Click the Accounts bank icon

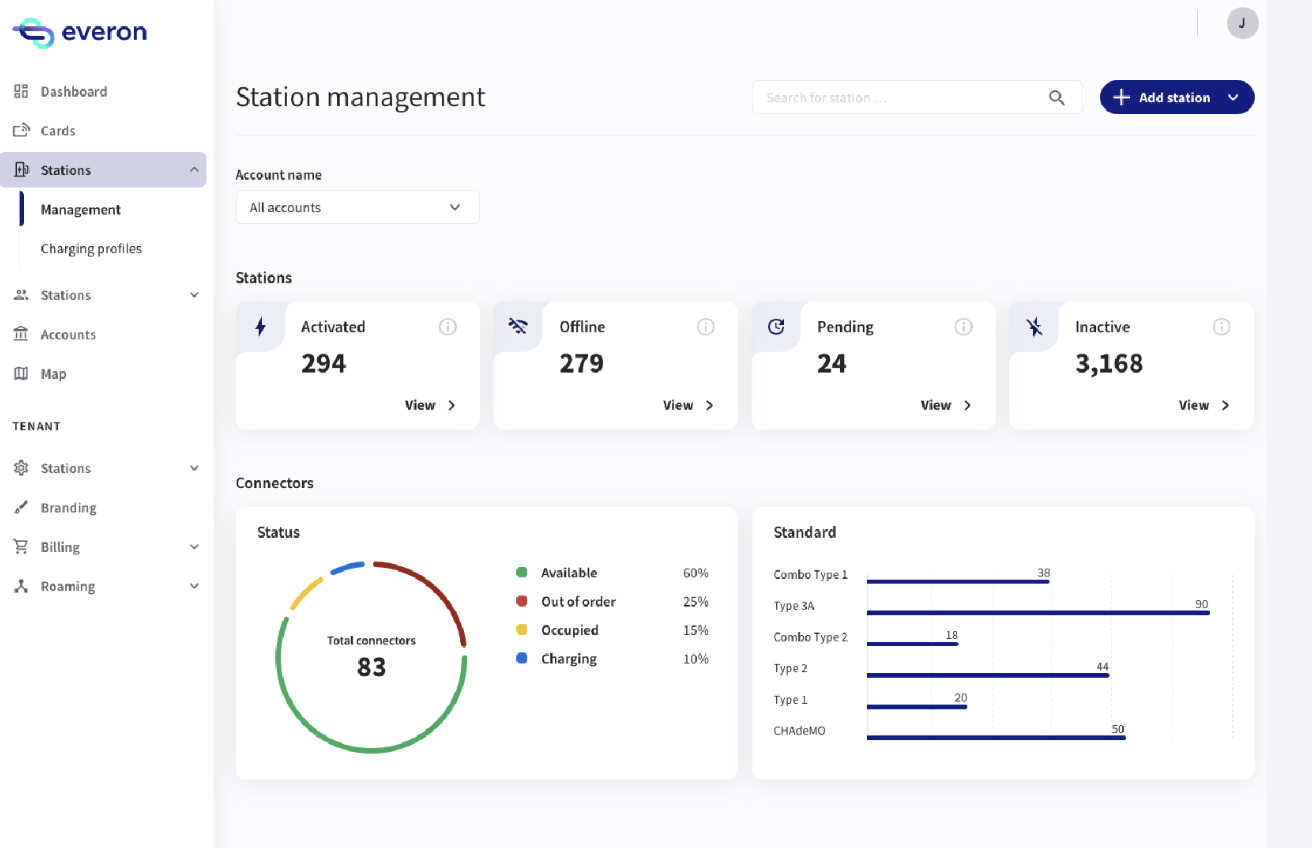point(21,334)
